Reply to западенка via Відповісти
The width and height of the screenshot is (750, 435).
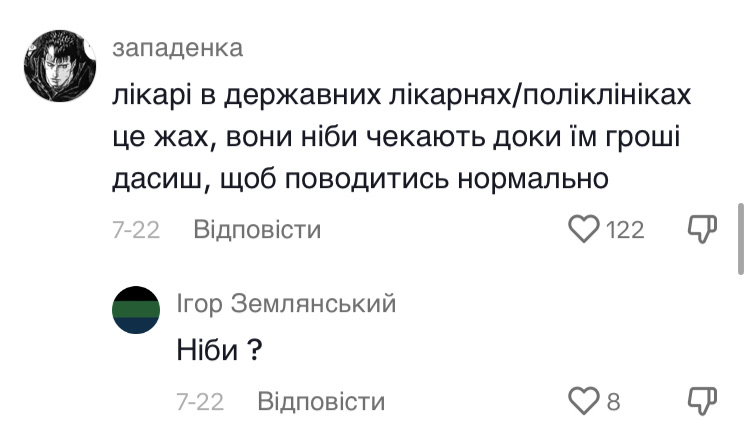pyautogui.click(x=257, y=229)
